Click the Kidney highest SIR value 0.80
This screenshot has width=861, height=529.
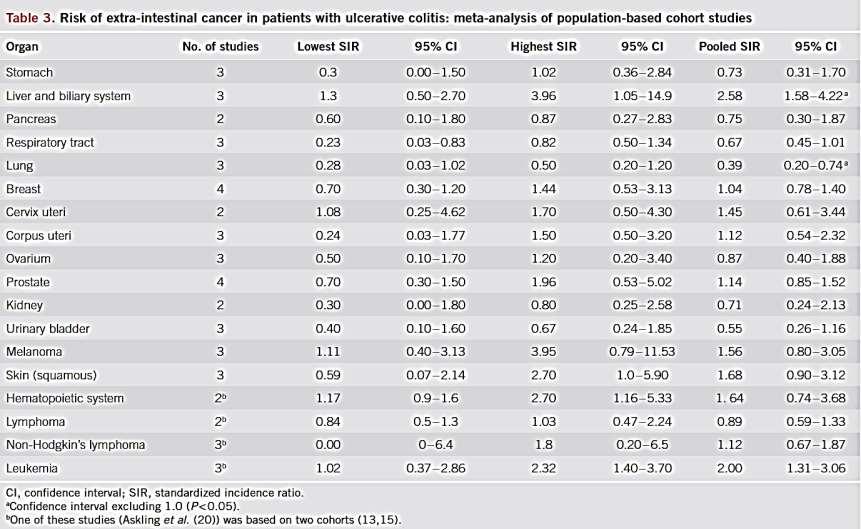(544, 305)
